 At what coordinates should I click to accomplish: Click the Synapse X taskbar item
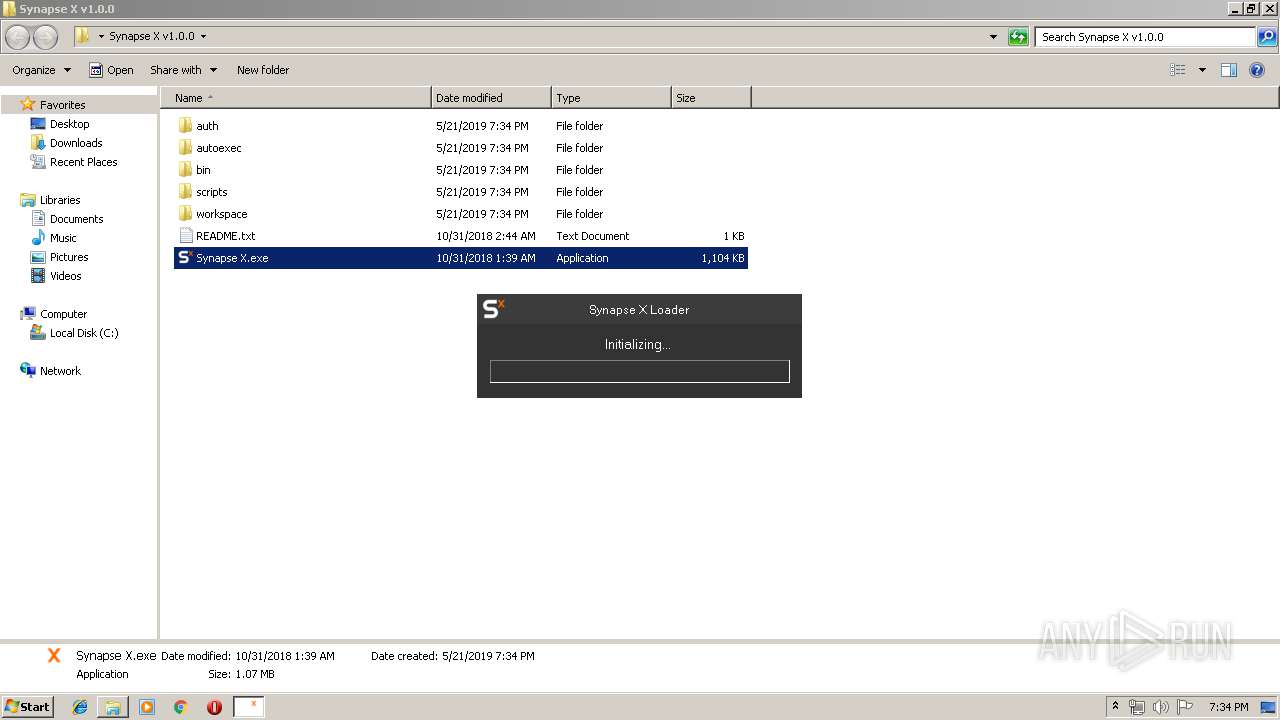(x=248, y=707)
